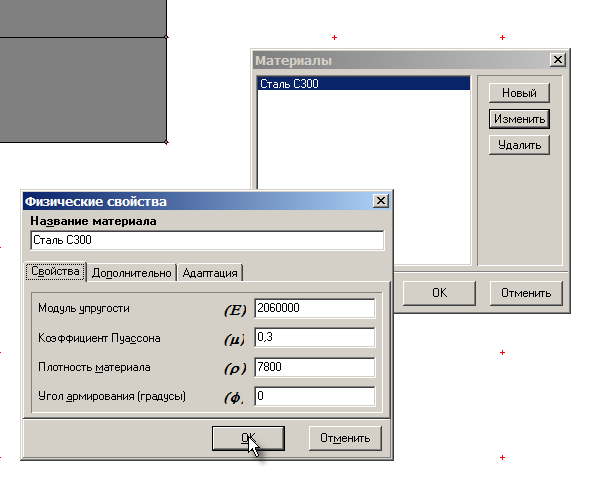Viewport: 599px width, 486px height.
Task: Switch to the Свойства tab
Action: click(55, 272)
